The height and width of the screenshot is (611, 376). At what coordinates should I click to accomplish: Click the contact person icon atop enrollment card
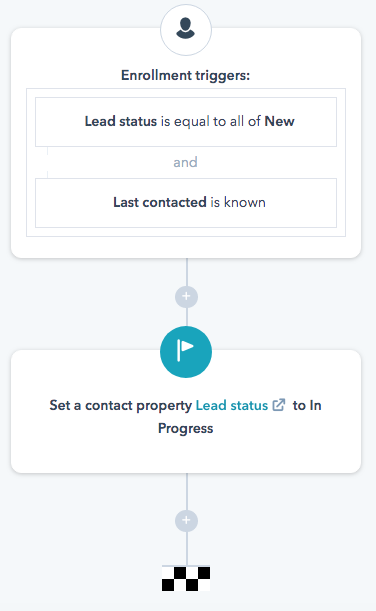(x=186, y=30)
